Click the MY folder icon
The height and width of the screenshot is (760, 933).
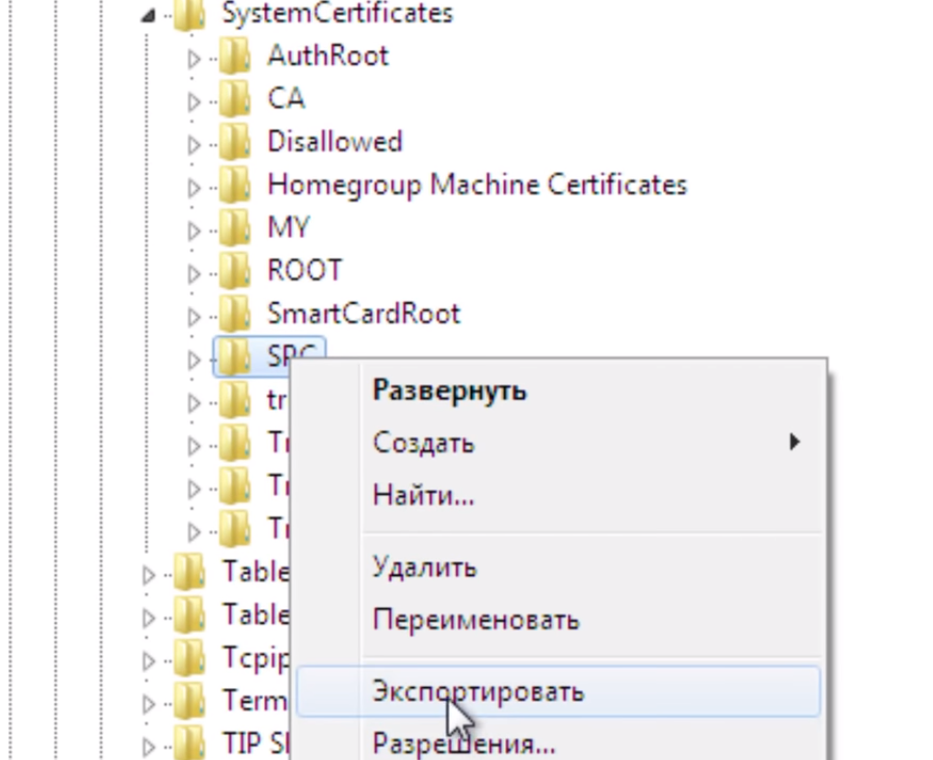235,228
